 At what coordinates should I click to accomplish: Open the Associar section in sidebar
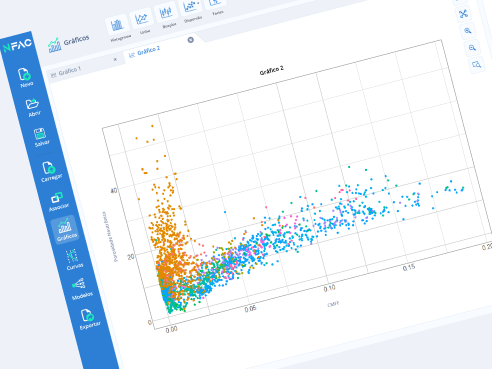(58, 201)
